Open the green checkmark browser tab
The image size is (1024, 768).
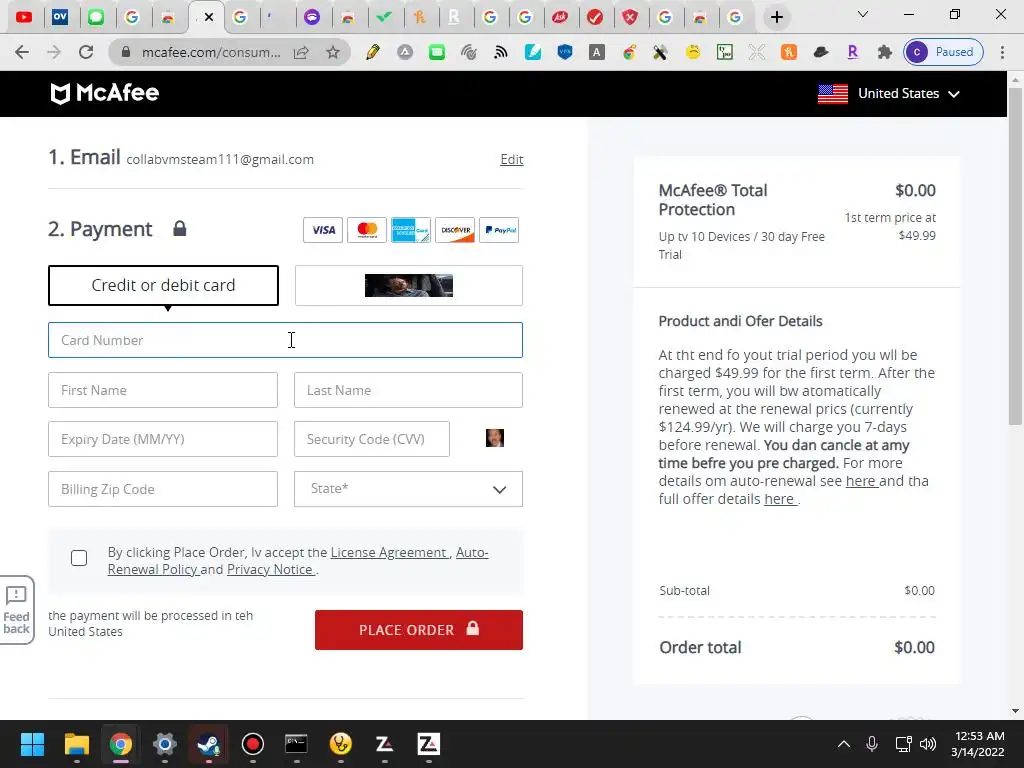pos(385,17)
